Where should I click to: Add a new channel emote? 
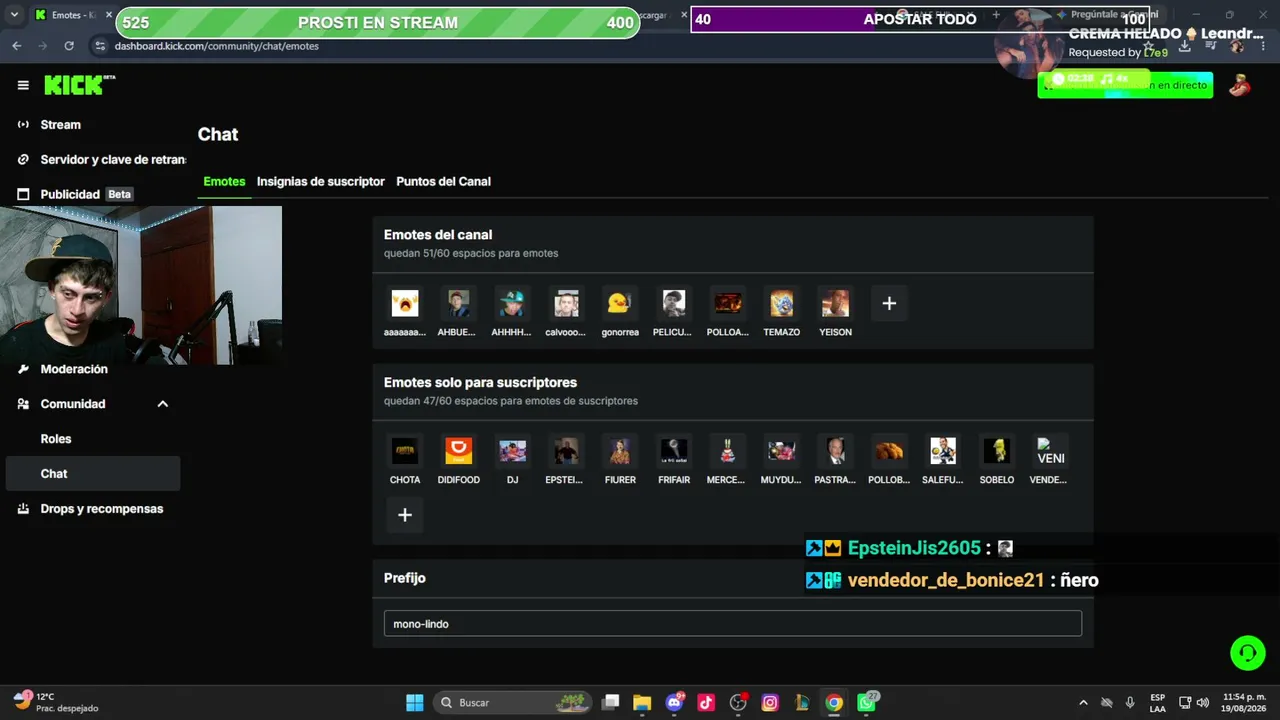point(889,303)
